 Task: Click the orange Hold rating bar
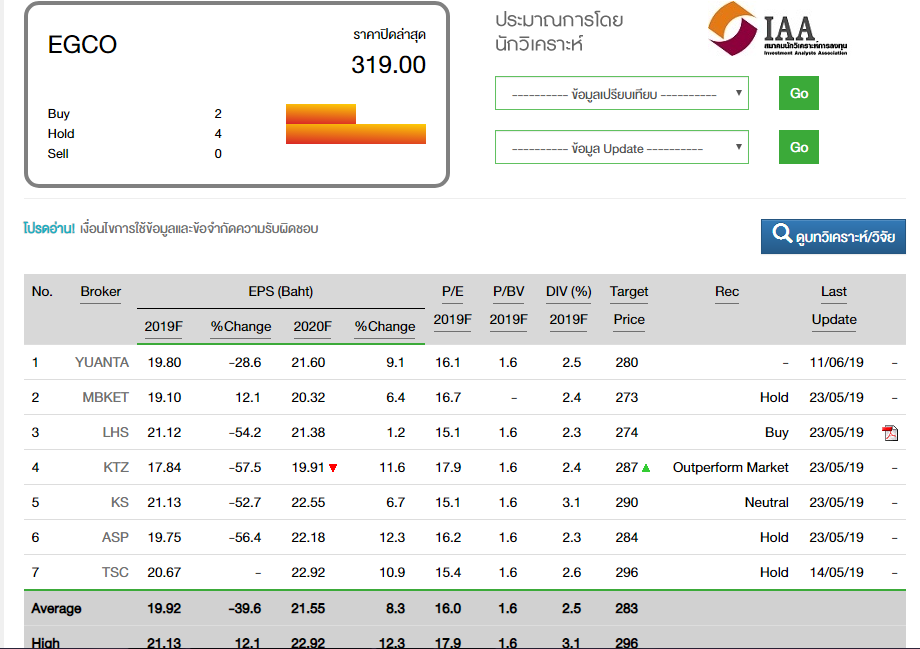356,134
